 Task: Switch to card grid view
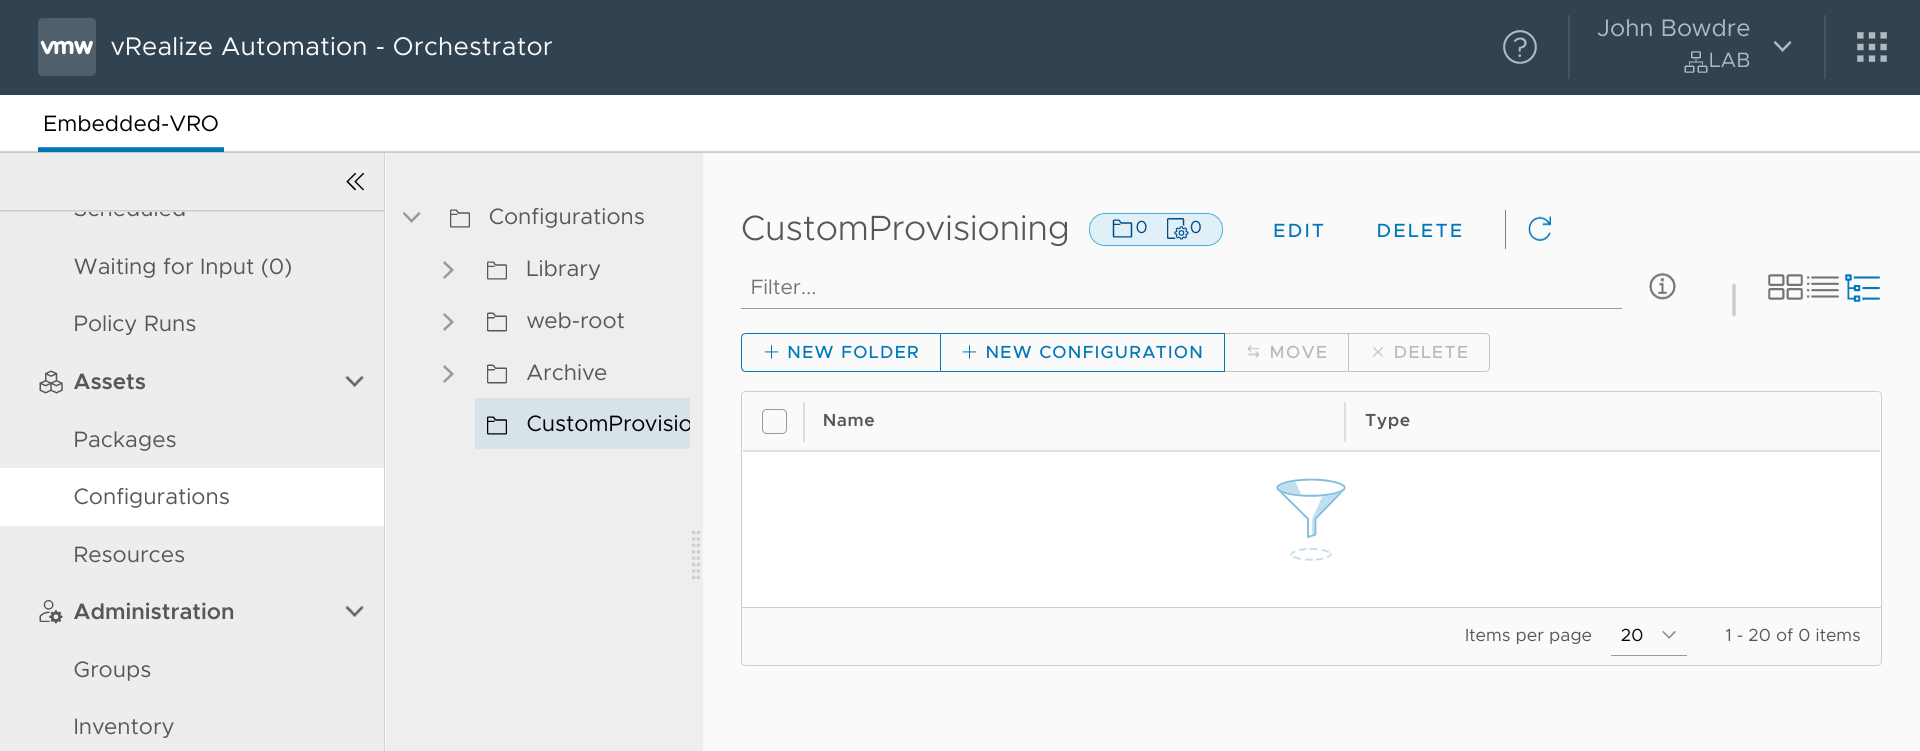pyautogui.click(x=1784, y=288)
